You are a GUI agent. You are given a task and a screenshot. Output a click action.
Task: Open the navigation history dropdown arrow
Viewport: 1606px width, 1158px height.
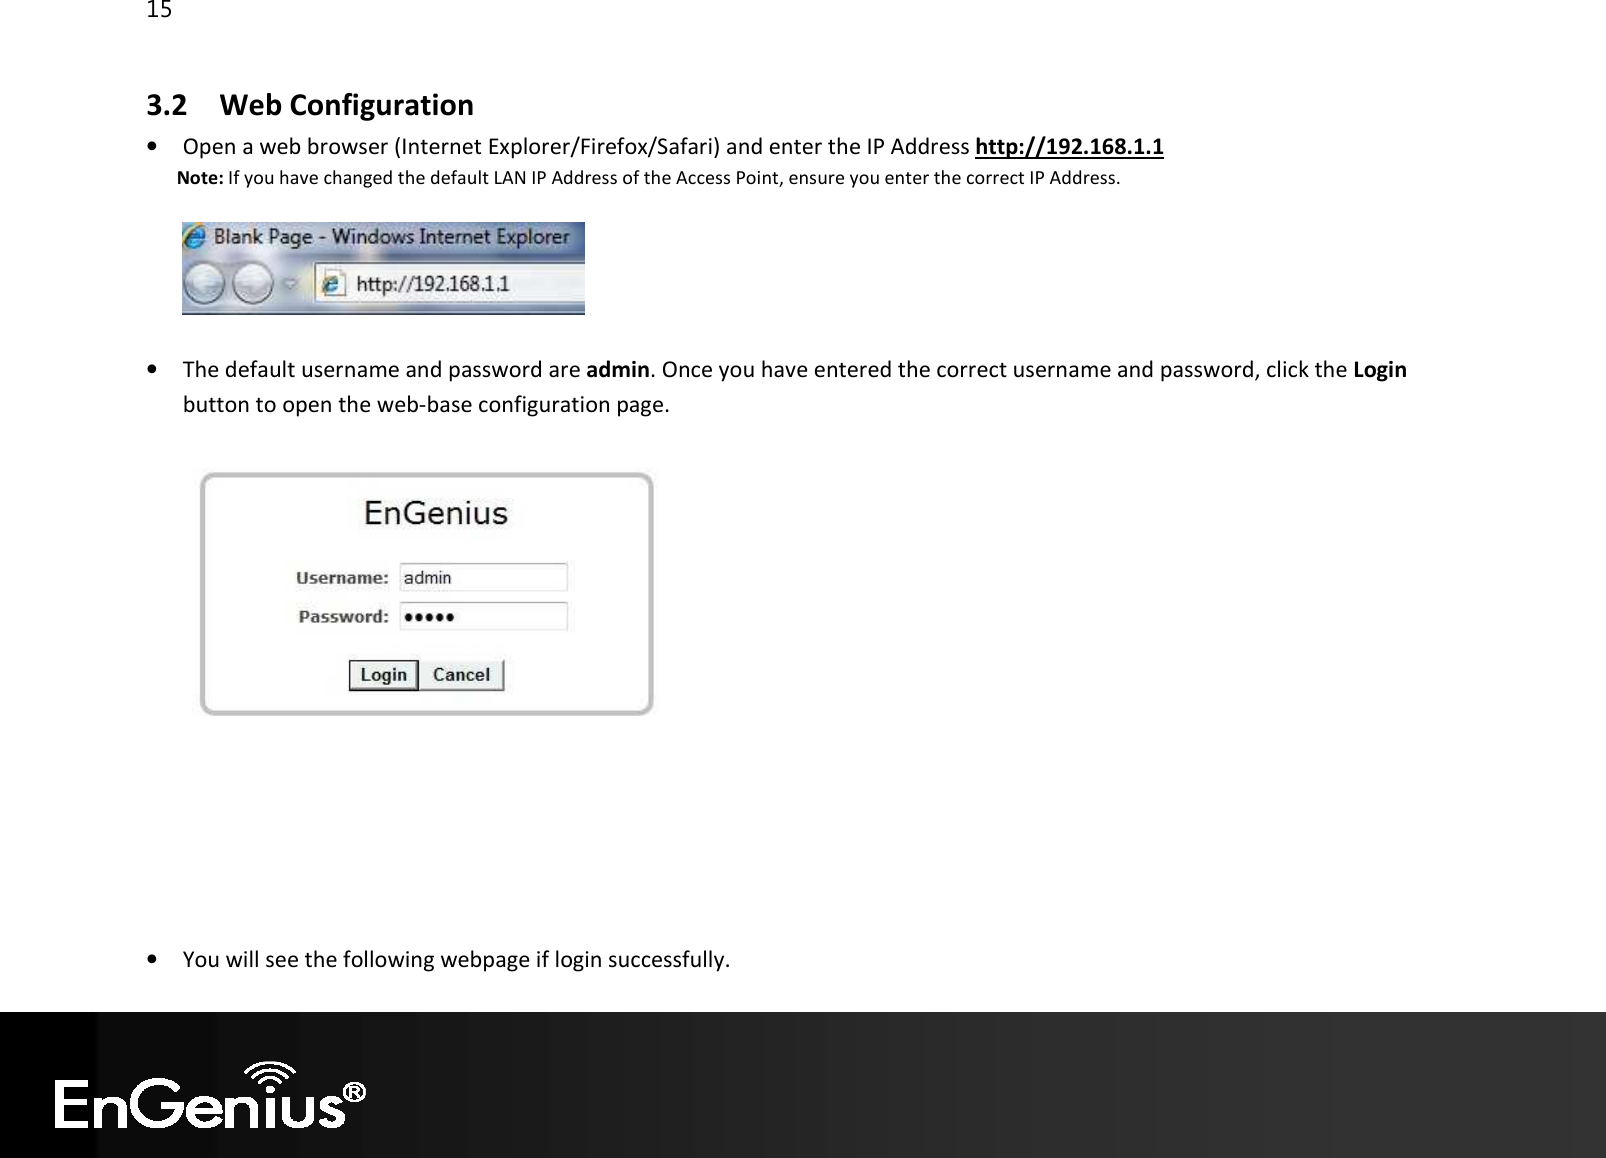[289, 284]
